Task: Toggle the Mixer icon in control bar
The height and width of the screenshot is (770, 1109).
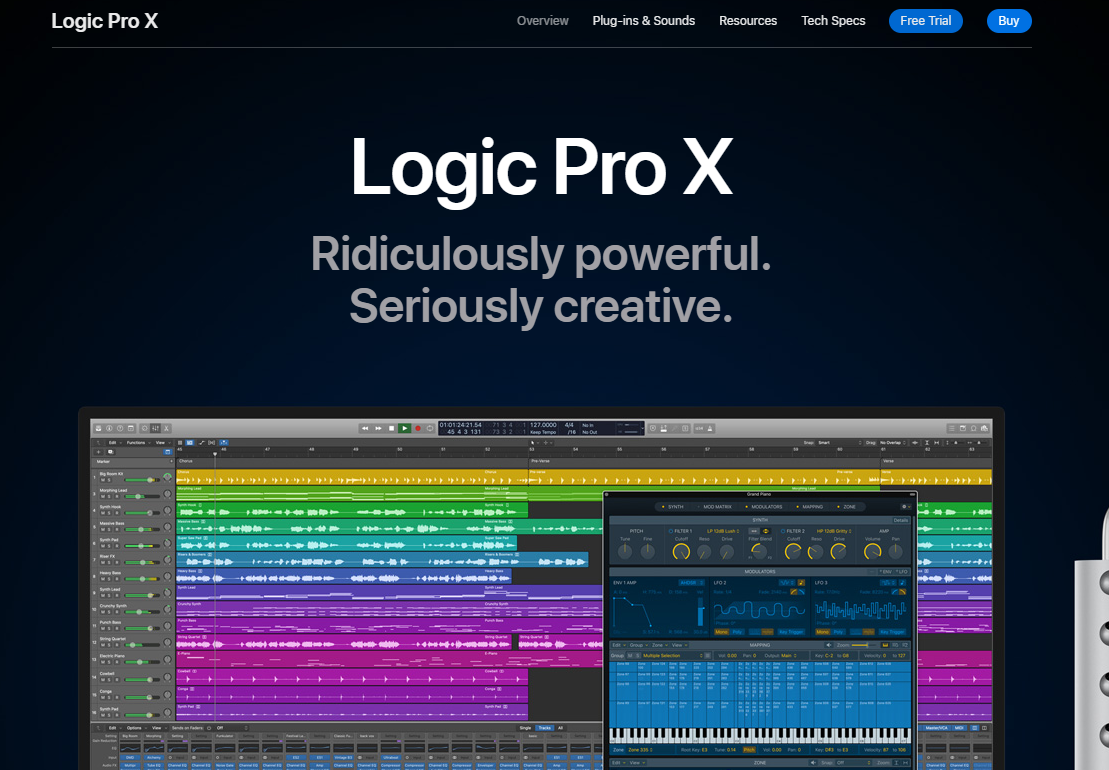Action: click(155, 428)
